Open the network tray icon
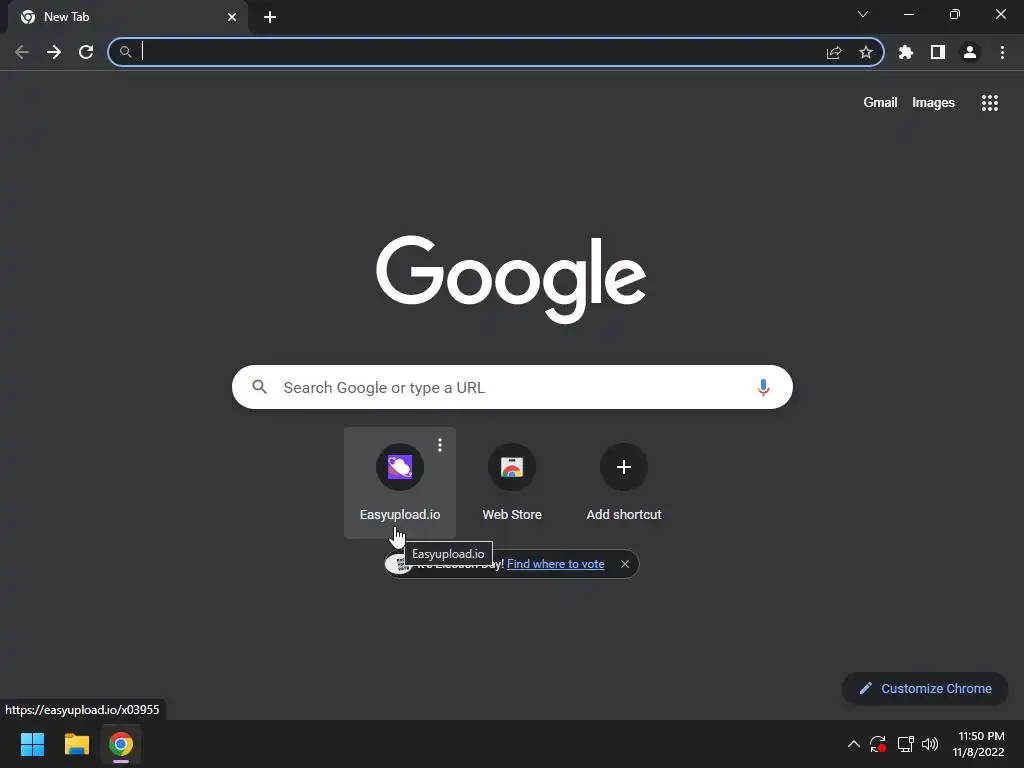 click(905, 744)
